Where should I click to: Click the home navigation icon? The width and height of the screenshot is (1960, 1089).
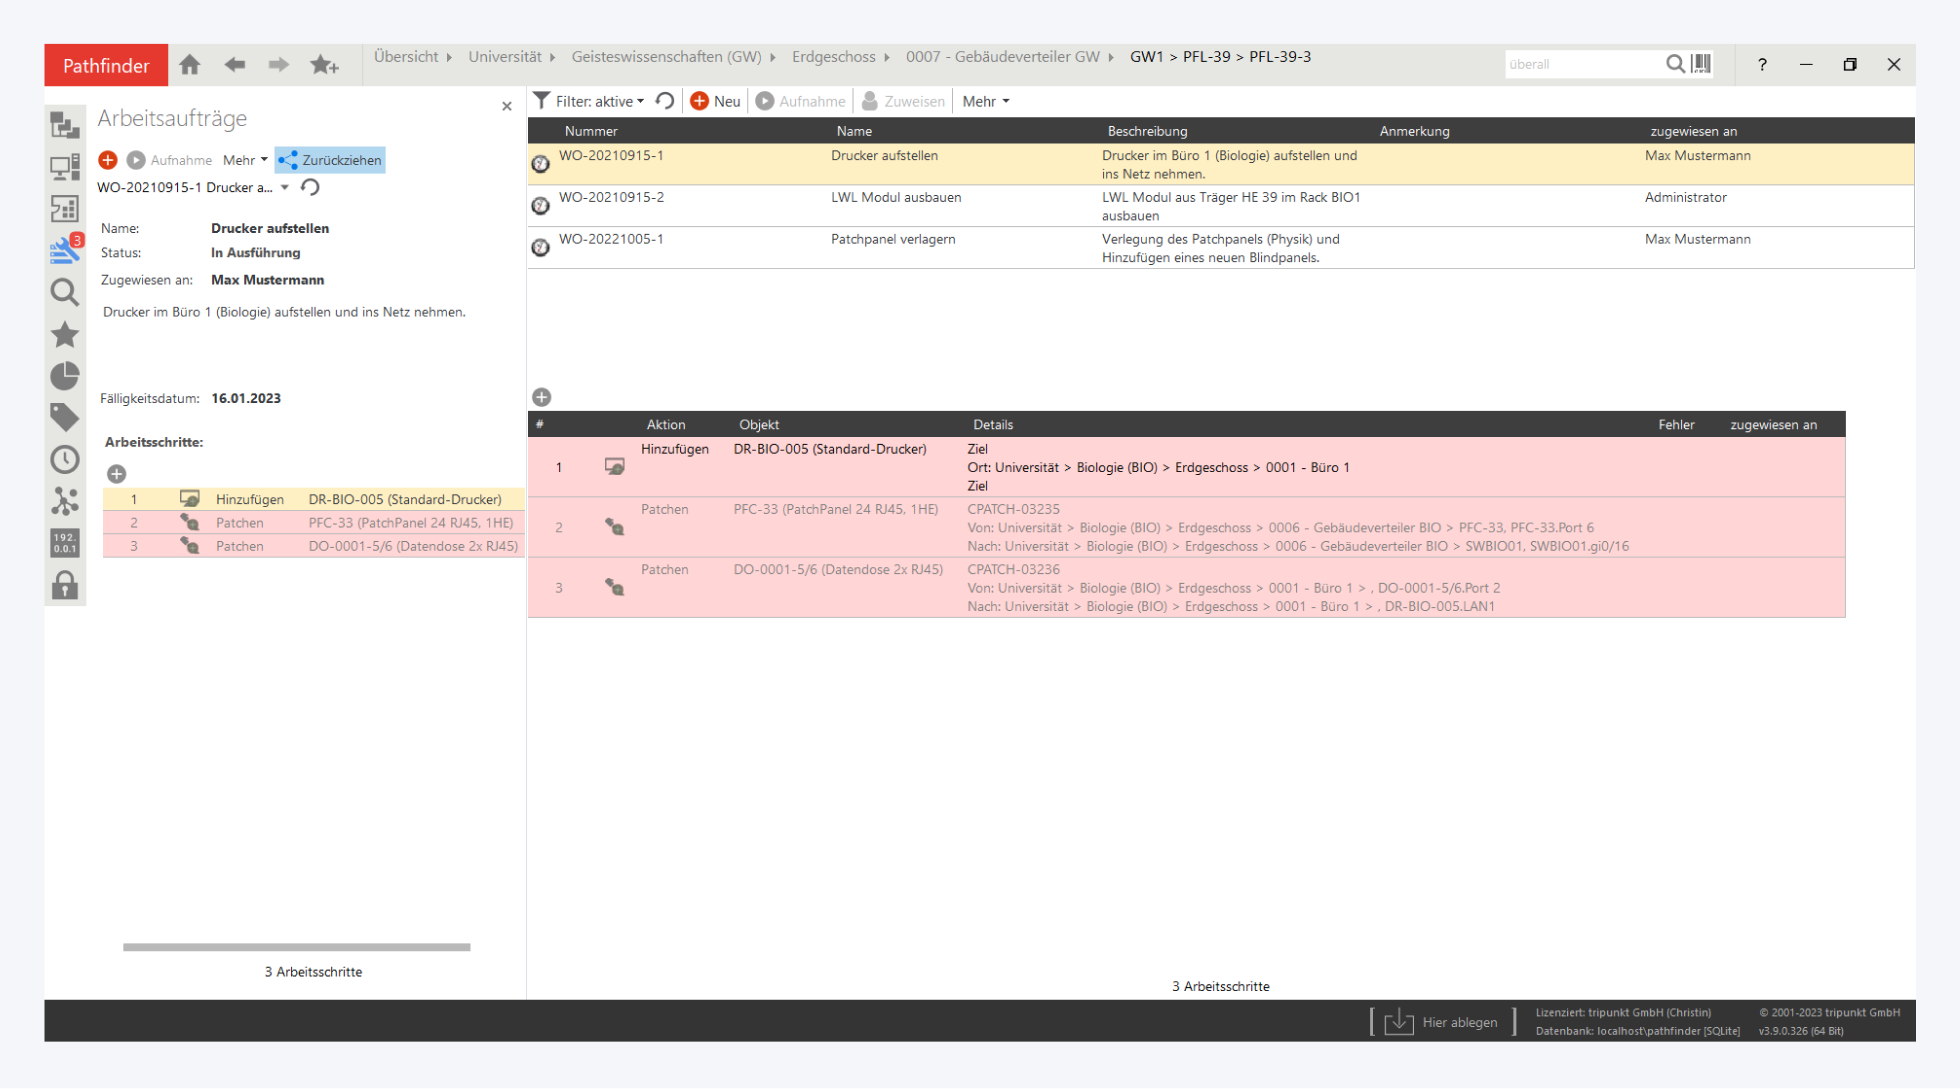(x=190, y=65)
